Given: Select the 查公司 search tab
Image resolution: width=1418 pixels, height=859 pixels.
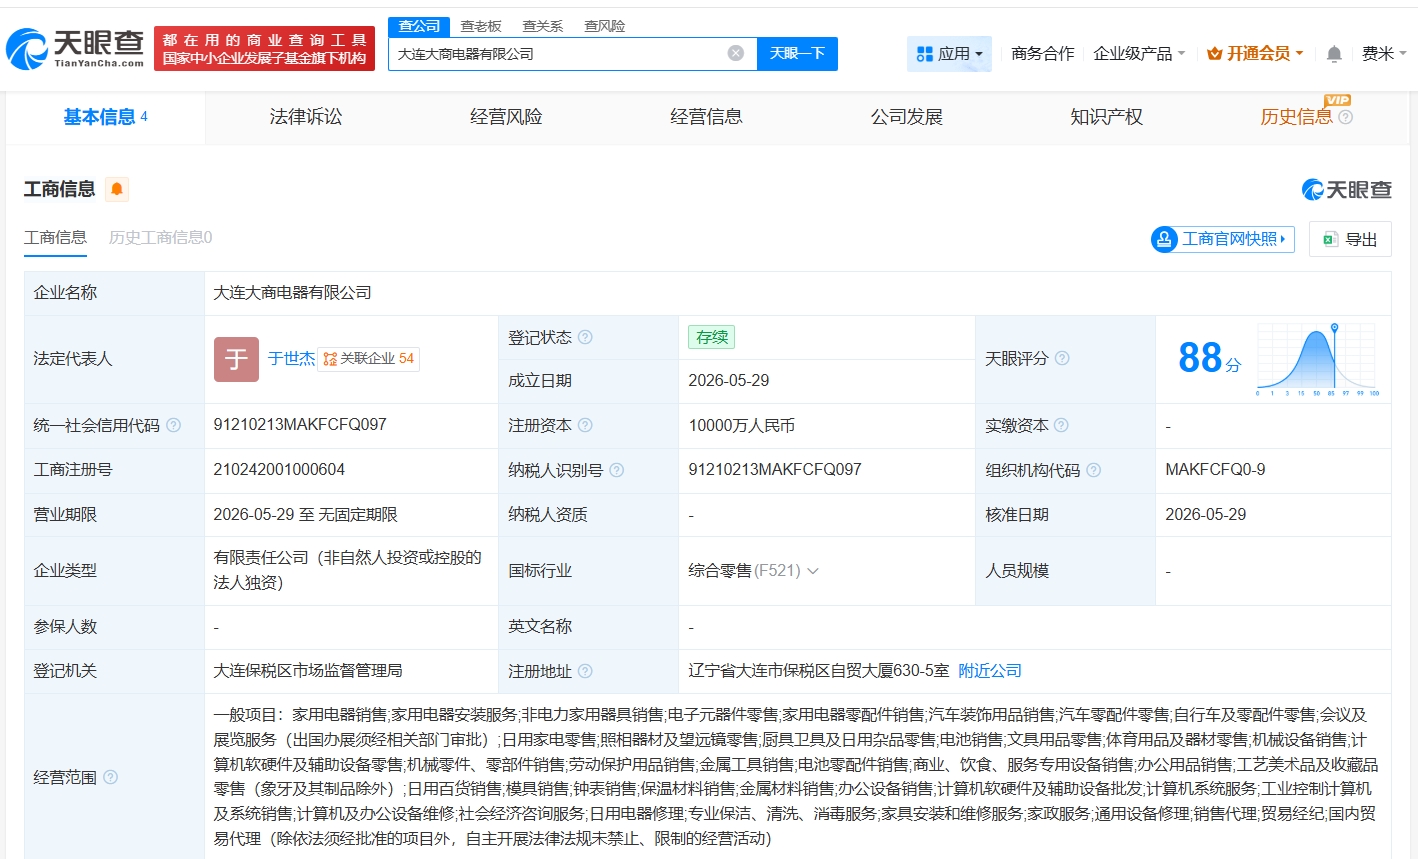Looking at the screenshot, I should click(x=419, y=26).
